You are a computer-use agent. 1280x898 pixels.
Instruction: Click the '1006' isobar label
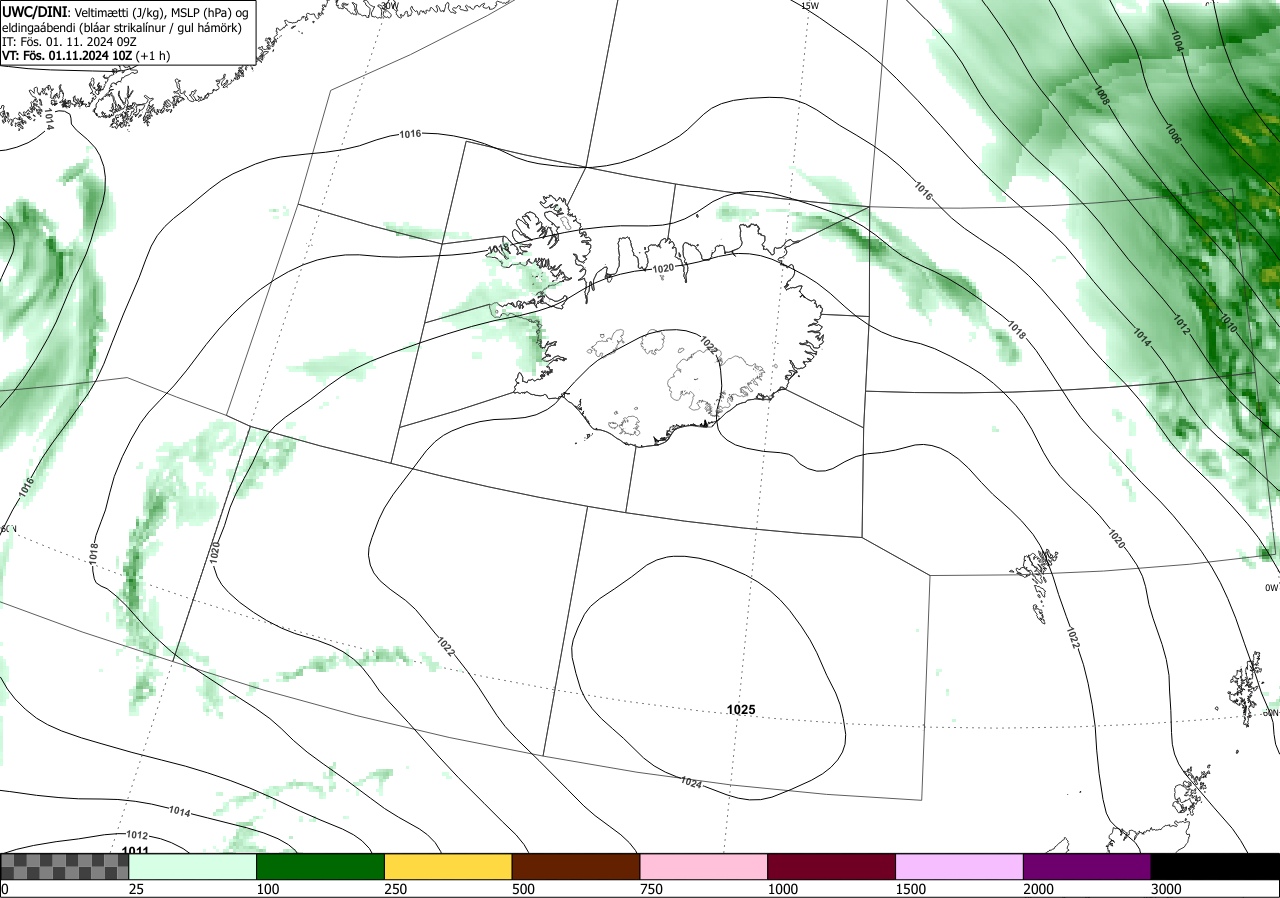click(1173, 134)
